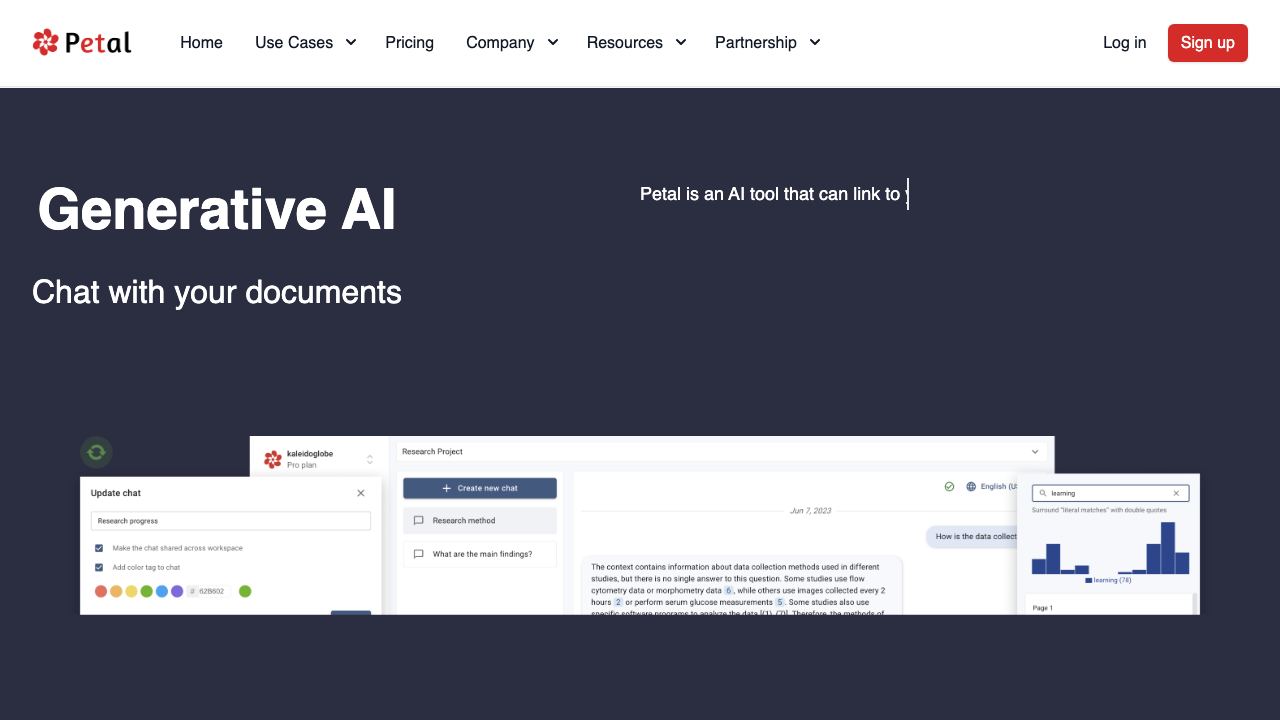Screen dimensions: 1280x720
Task: Pick the yellow color tag swatch
Action: (131, 591)
